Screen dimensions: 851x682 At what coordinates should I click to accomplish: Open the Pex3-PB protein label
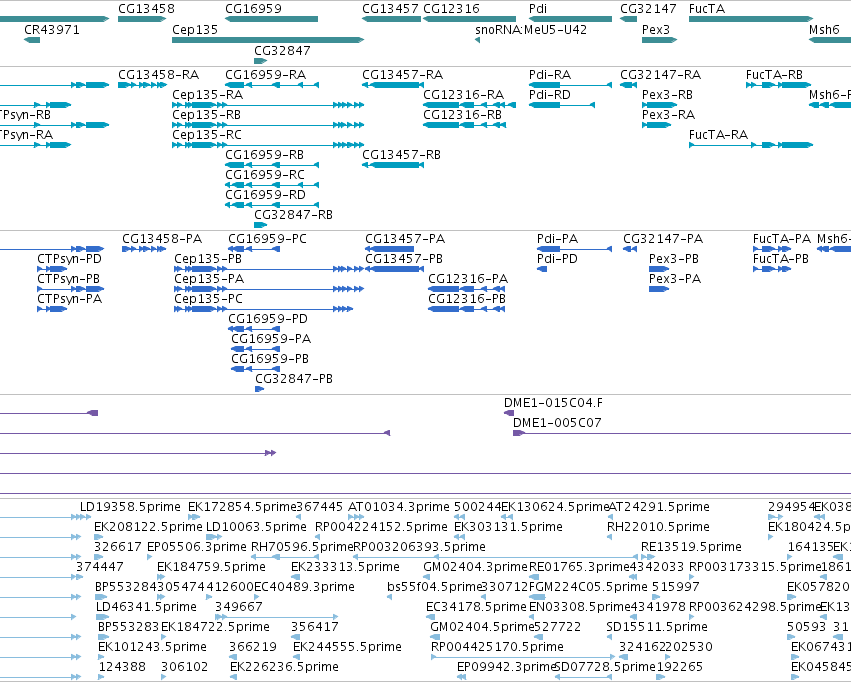tap(674, 259)
